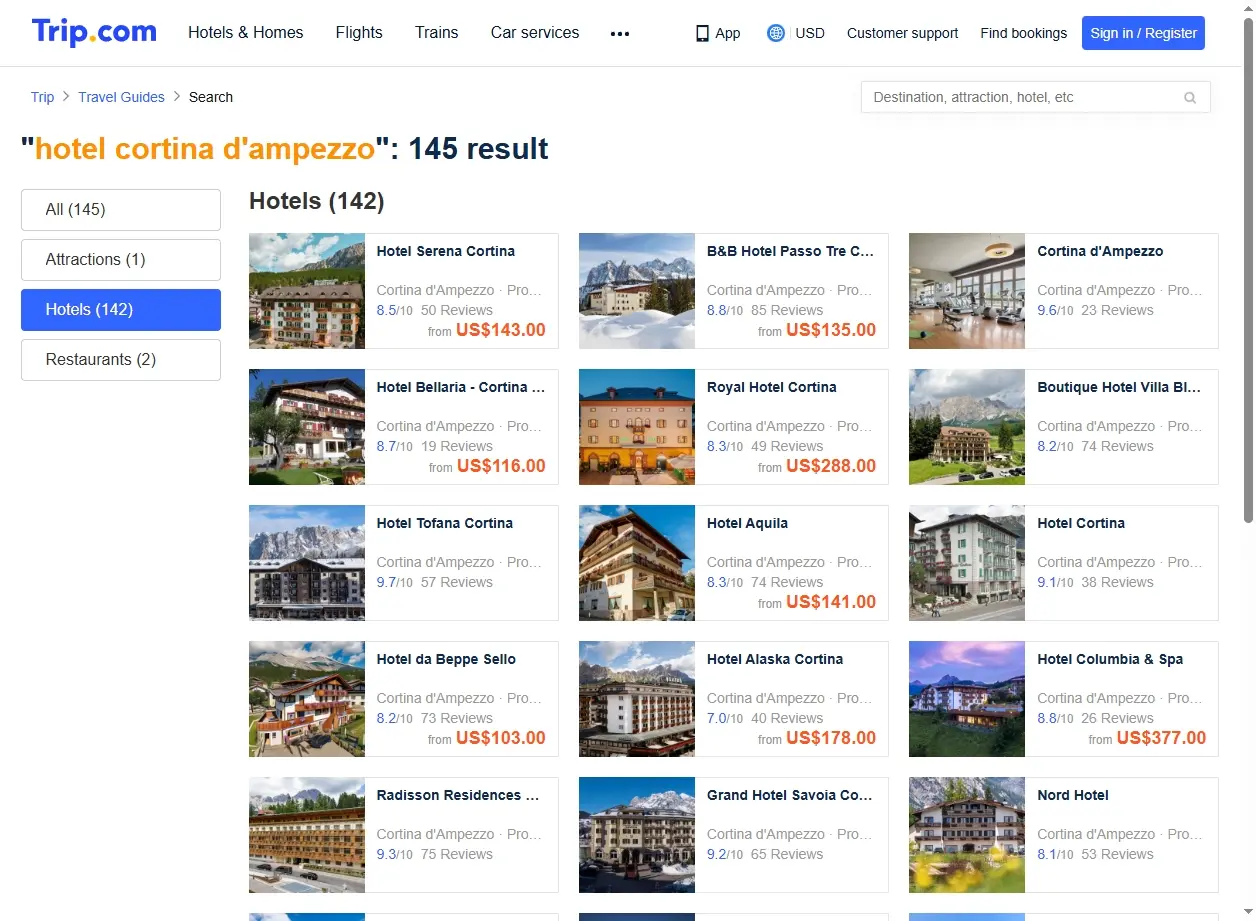Viewport: 1256px width, 921px height.
Task: Click the search magnifier icon
Action: pyautogui.click(x=1190, y=97)
